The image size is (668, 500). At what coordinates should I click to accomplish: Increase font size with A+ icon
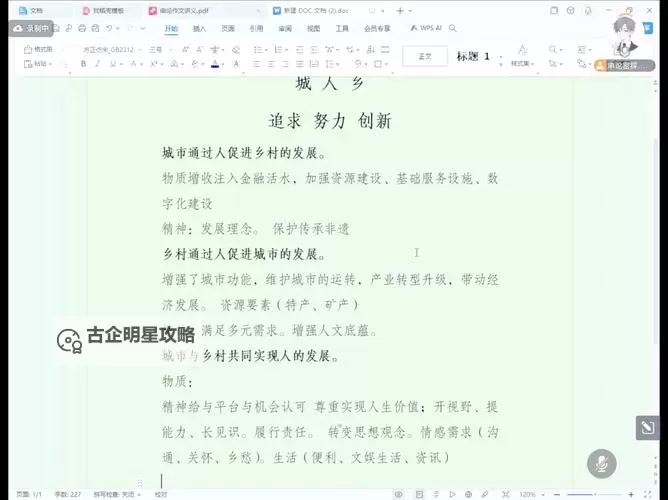coord(185,50)
